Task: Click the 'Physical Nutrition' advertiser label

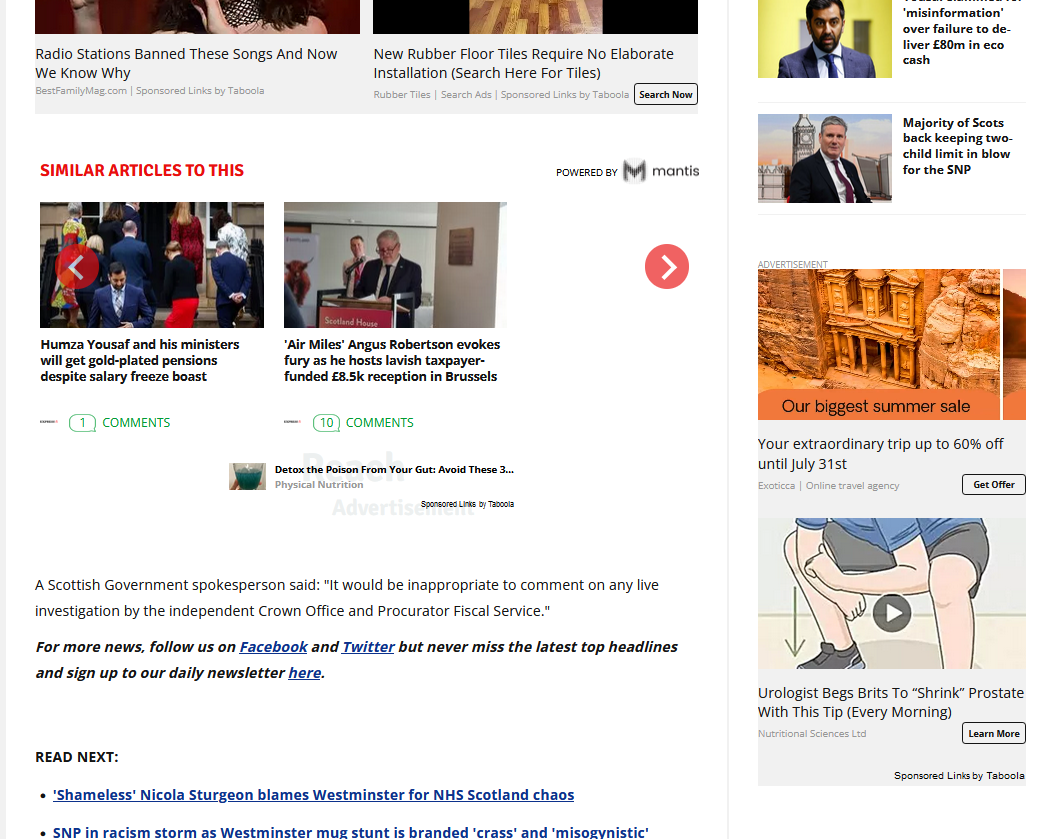Action: 319,485
